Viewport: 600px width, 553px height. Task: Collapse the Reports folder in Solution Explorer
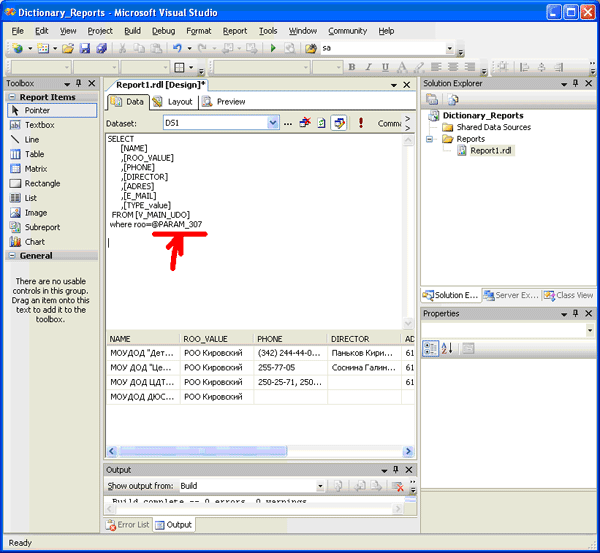tap(429, 139)
